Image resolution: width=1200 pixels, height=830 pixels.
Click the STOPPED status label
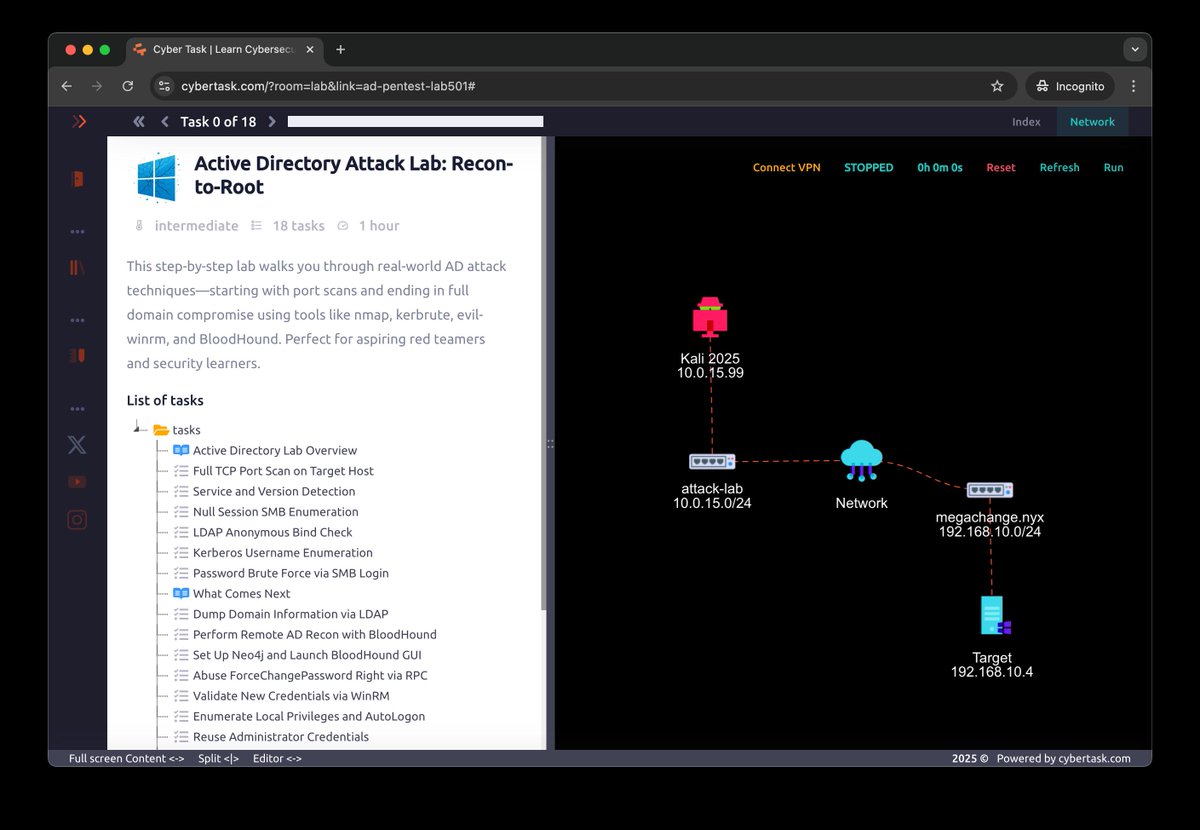click(868, 168)
